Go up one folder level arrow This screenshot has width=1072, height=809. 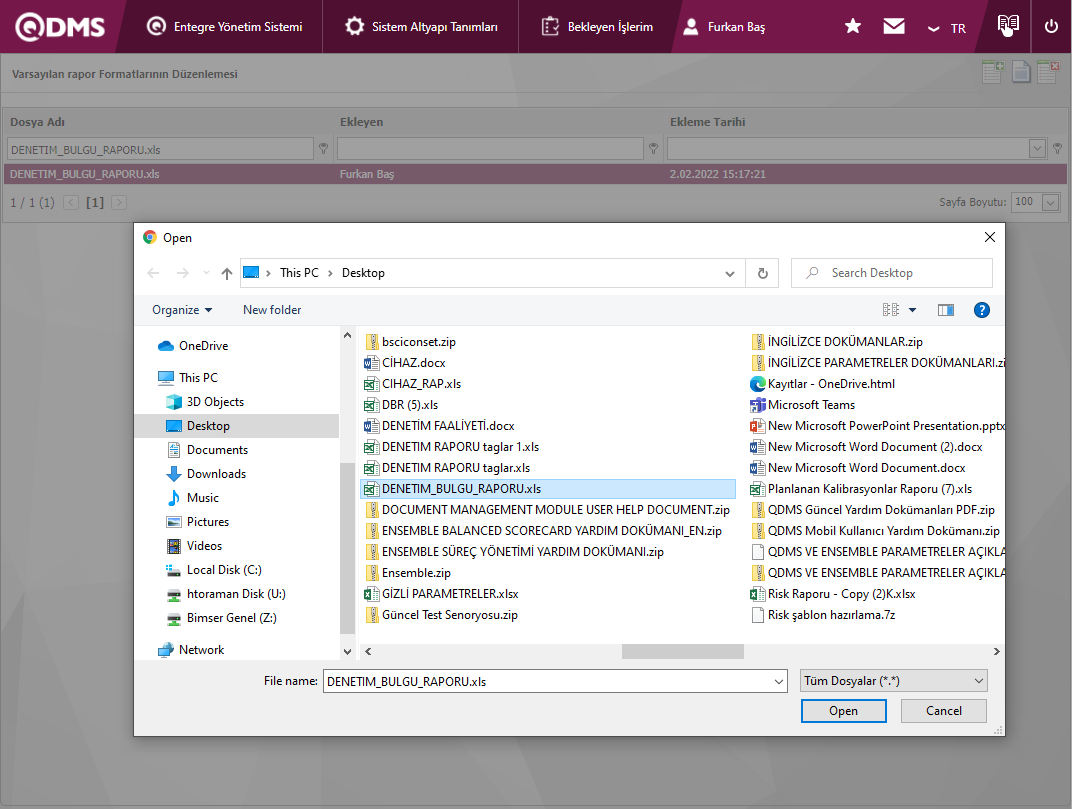click(226, 273)
